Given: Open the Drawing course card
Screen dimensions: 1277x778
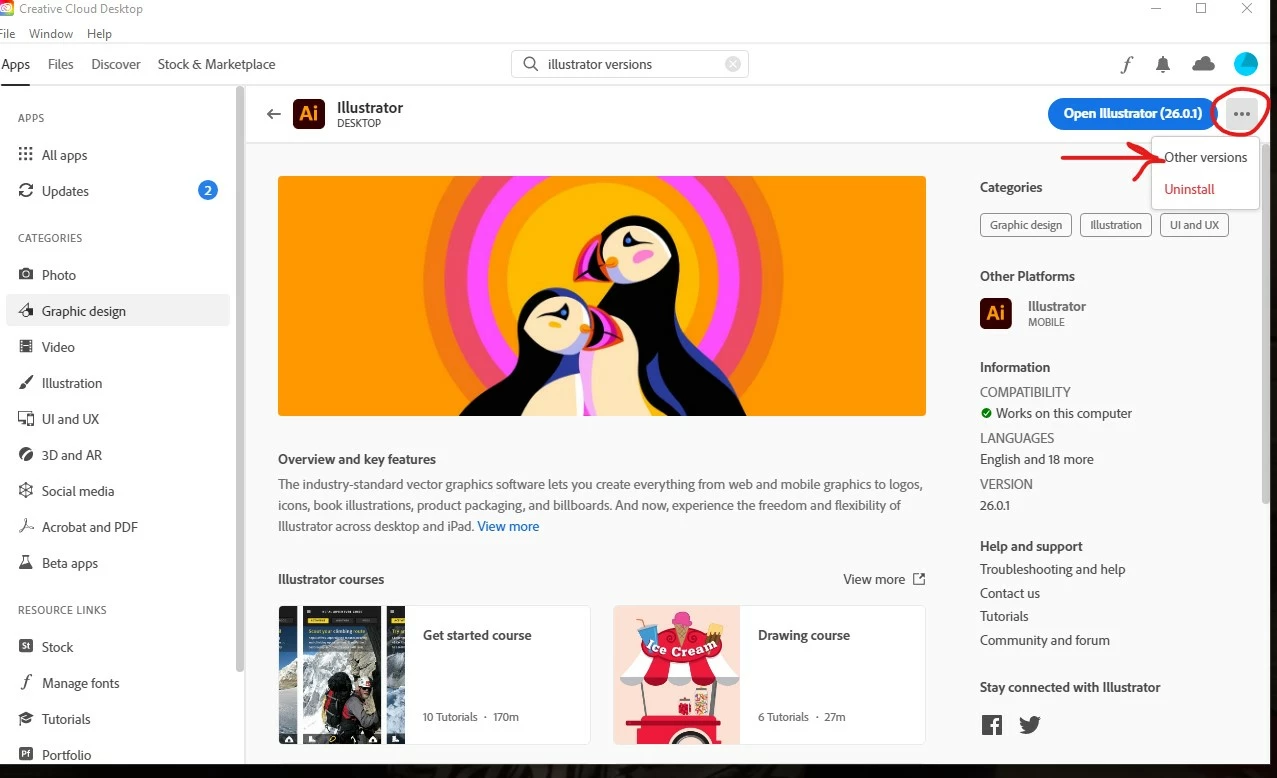Looking at the screenshot, I should 769,675.
